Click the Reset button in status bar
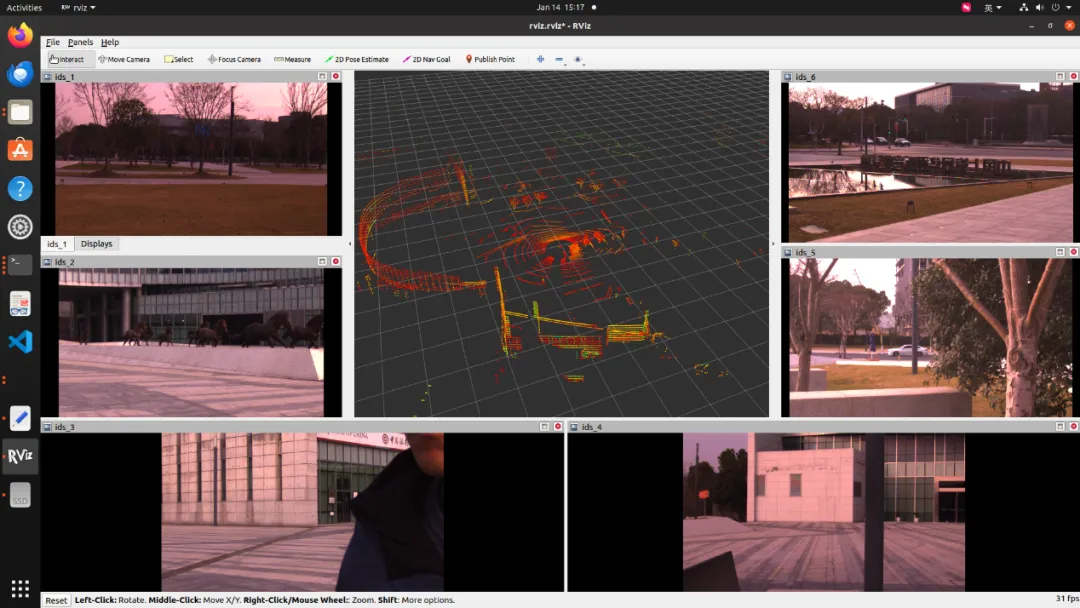 tap(56, 600)
